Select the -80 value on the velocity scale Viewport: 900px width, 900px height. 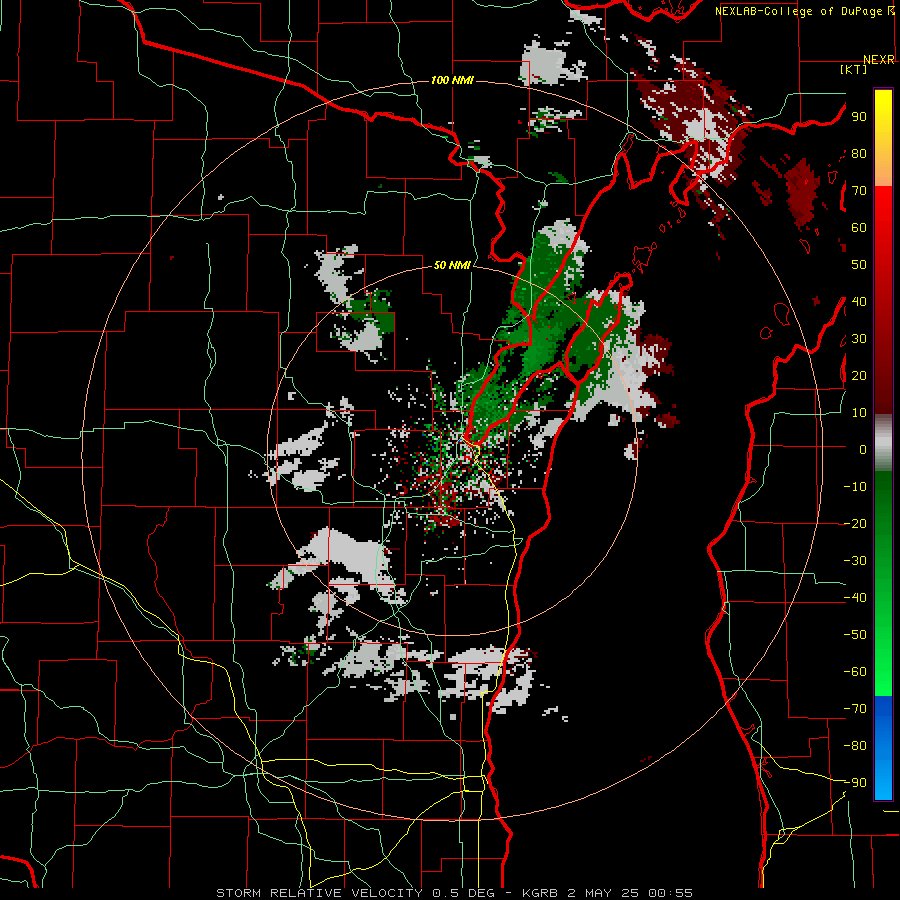[x=855, y=746]
